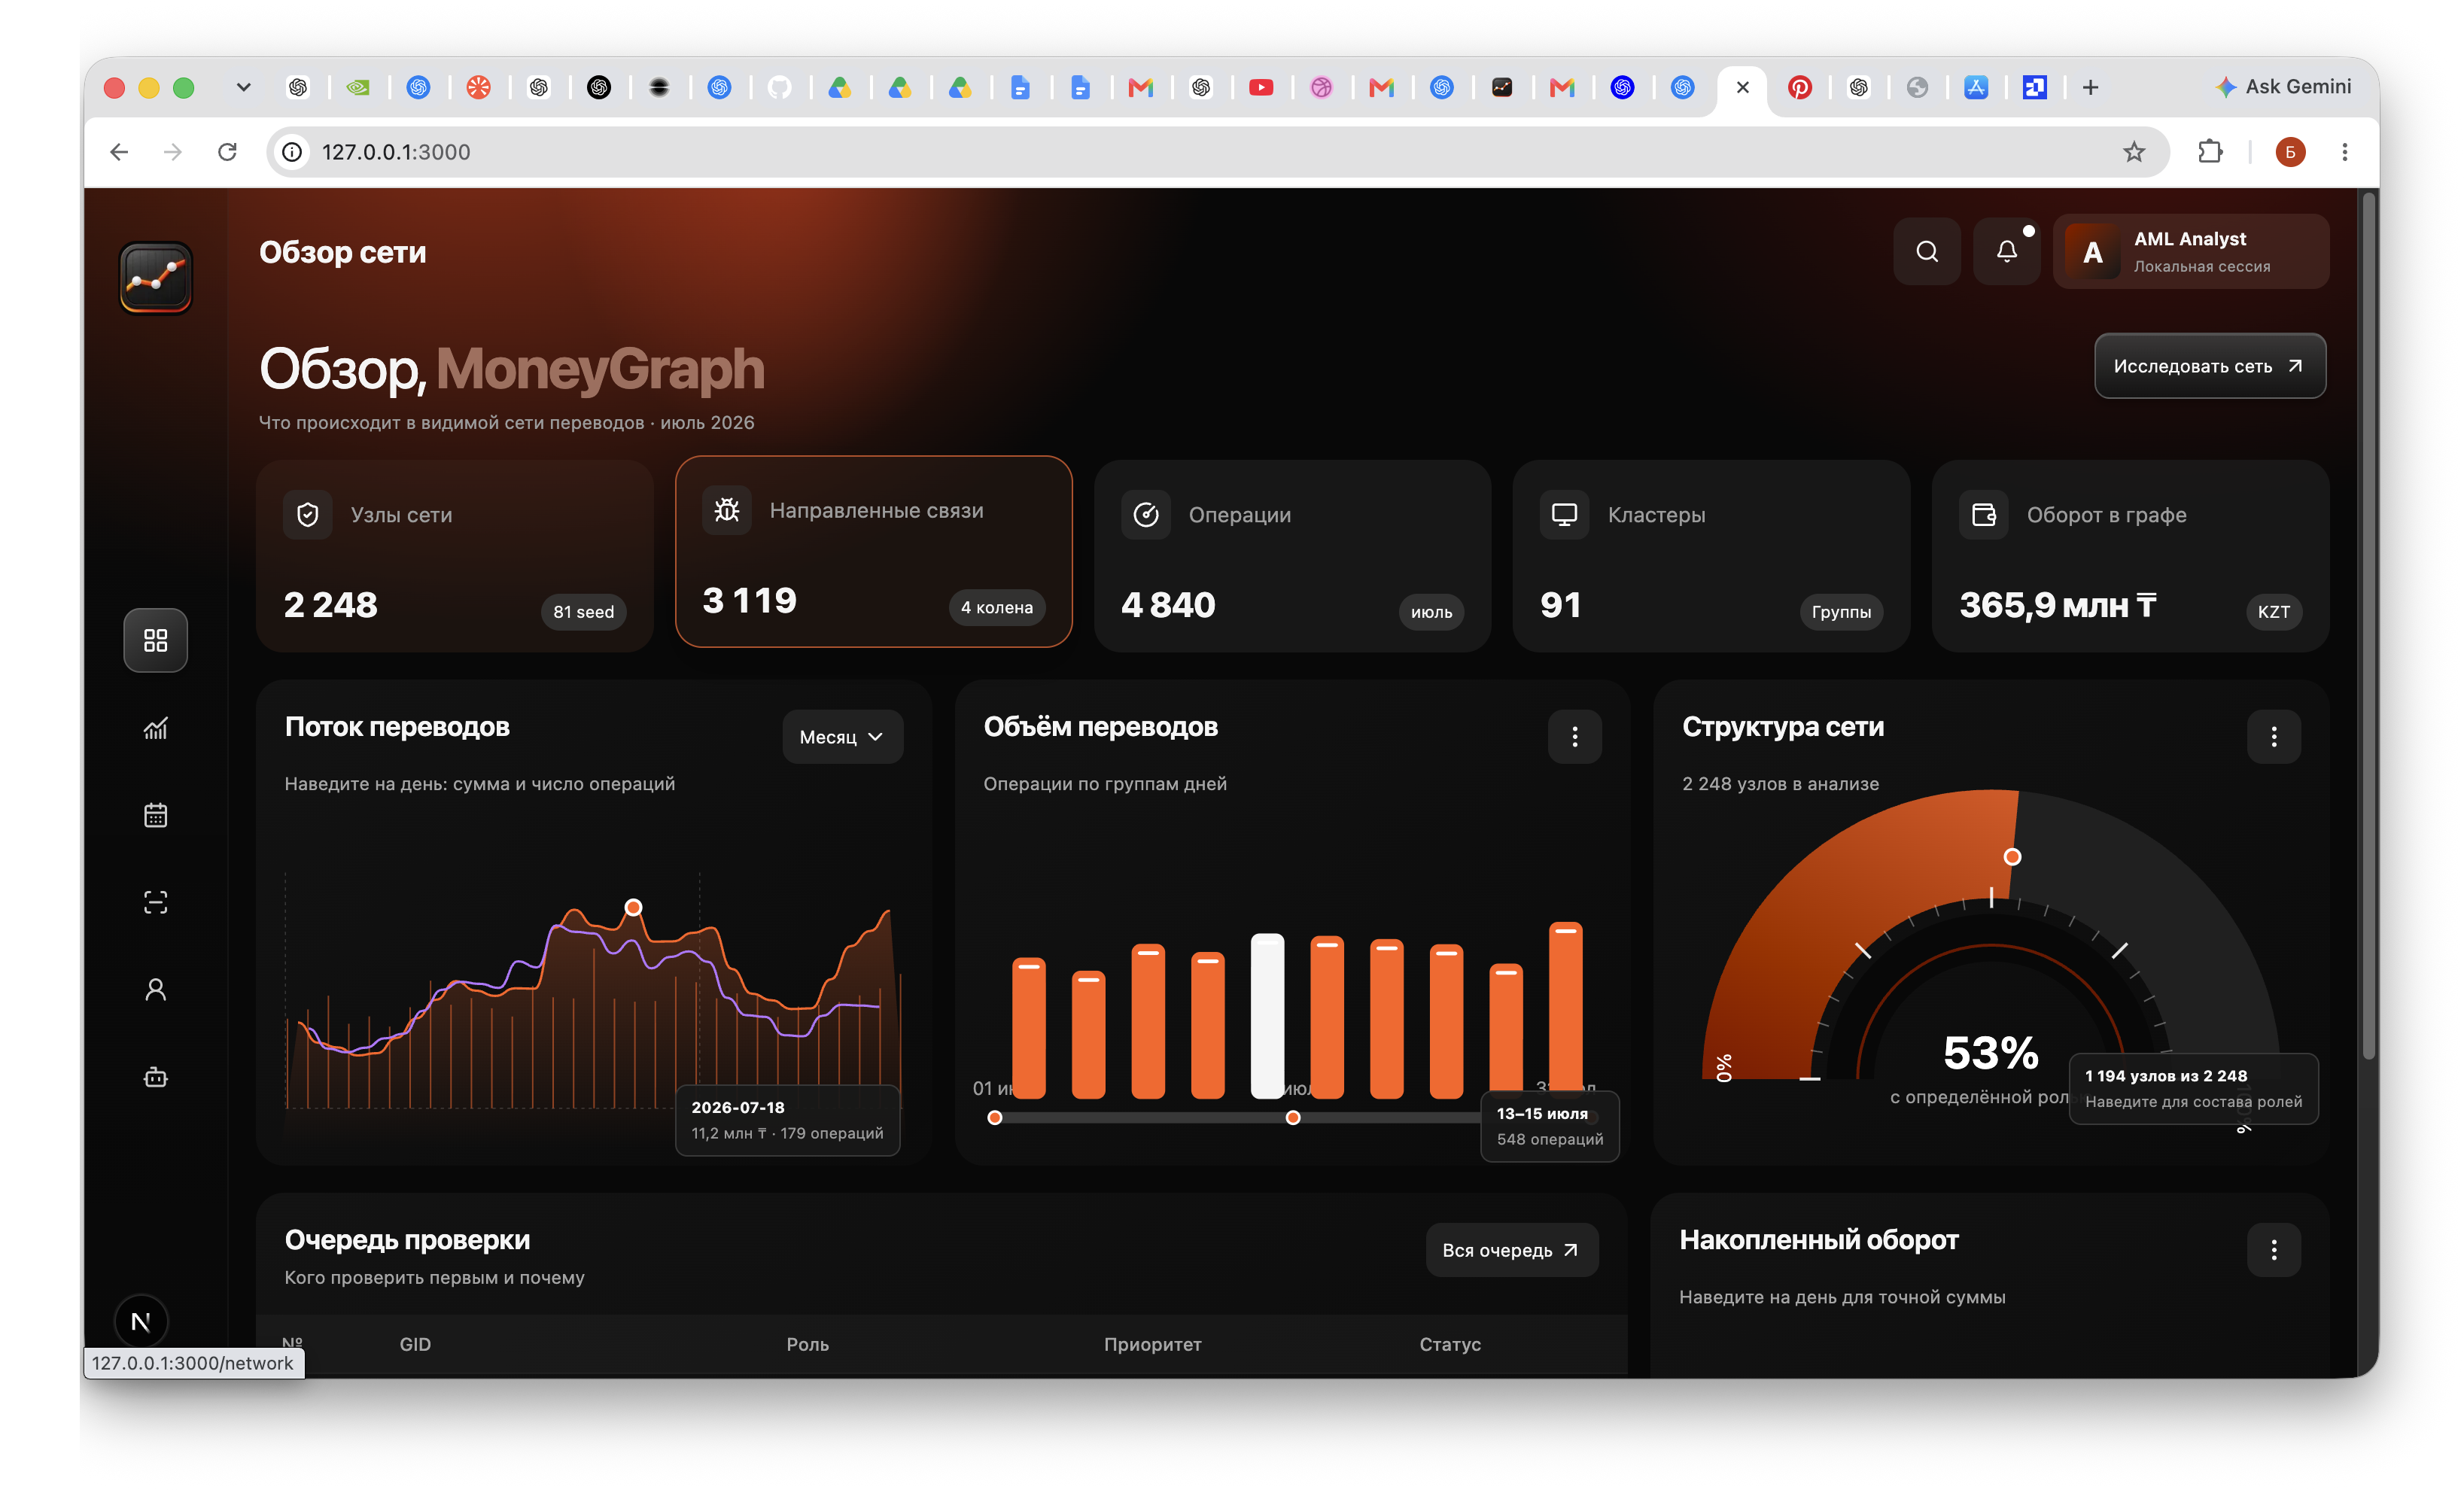Reload the page
The image size is (2464, 1490).
point(227,152)
